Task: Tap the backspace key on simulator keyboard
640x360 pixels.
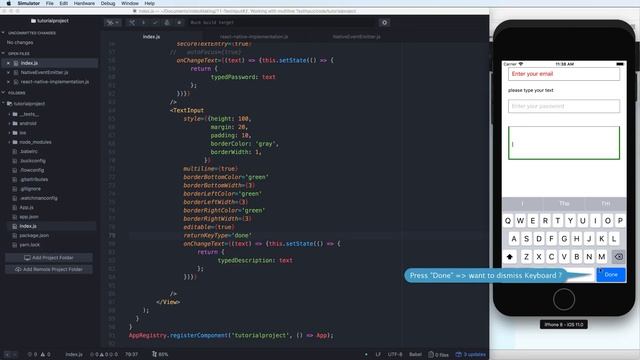Action: coord(618,257)
